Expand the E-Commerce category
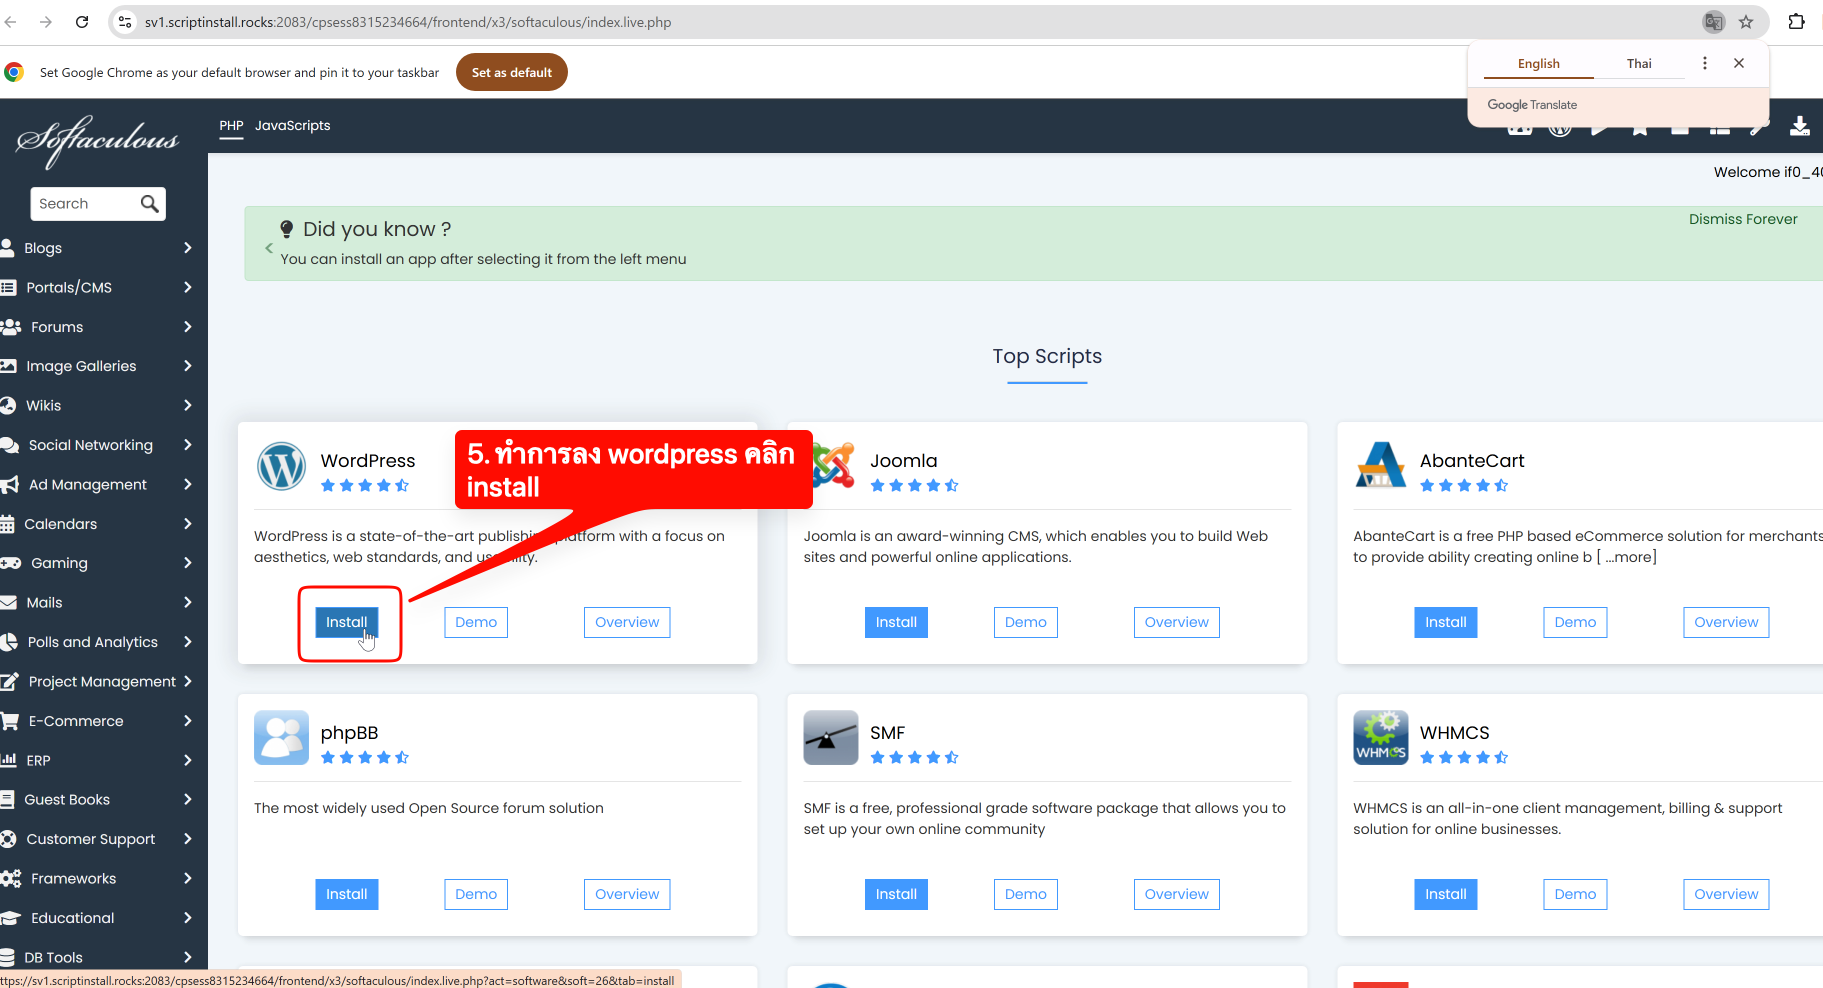The width and height of the screenshot is (1823, 988). point(187,721)
